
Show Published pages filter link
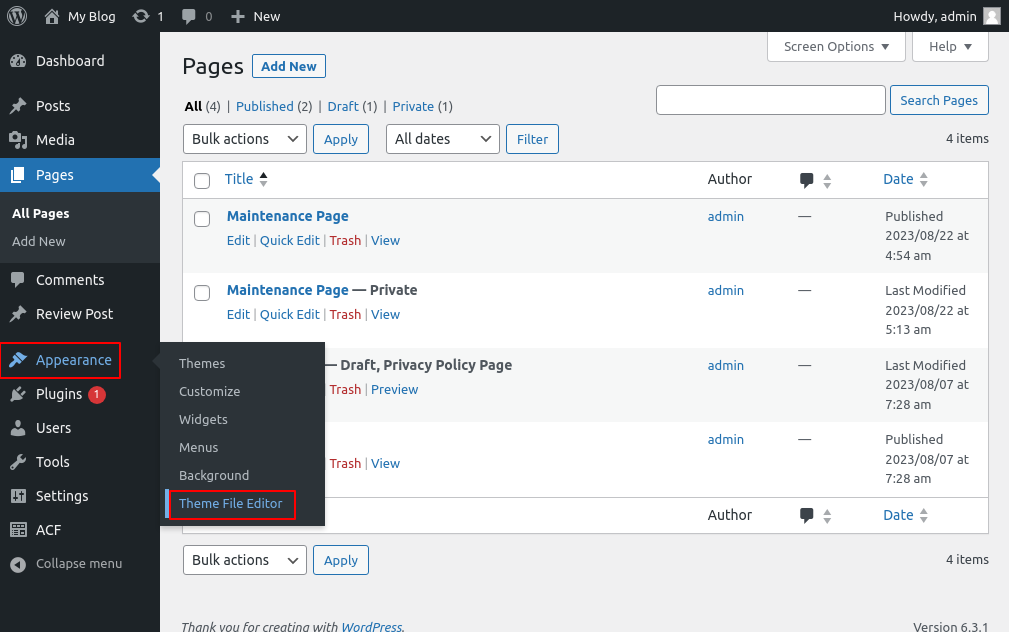pos(264,106)
